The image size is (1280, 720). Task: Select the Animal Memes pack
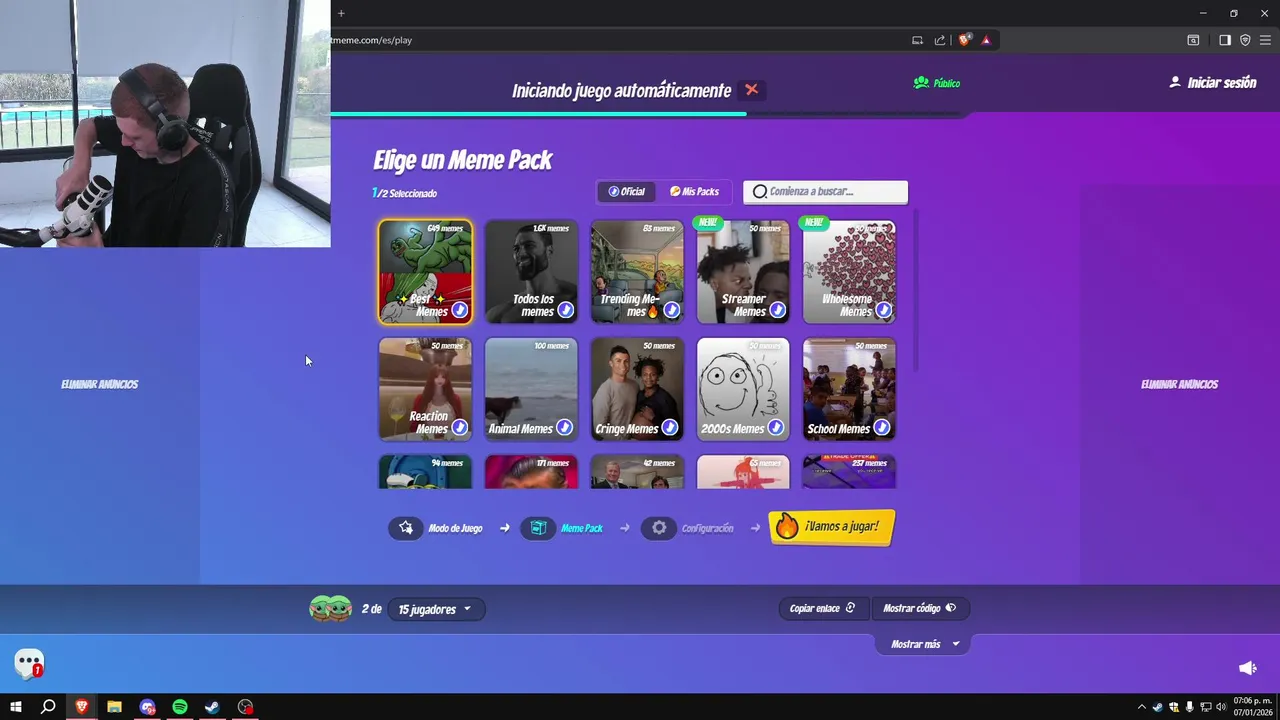pyautogui.click(x=531, y=389)
